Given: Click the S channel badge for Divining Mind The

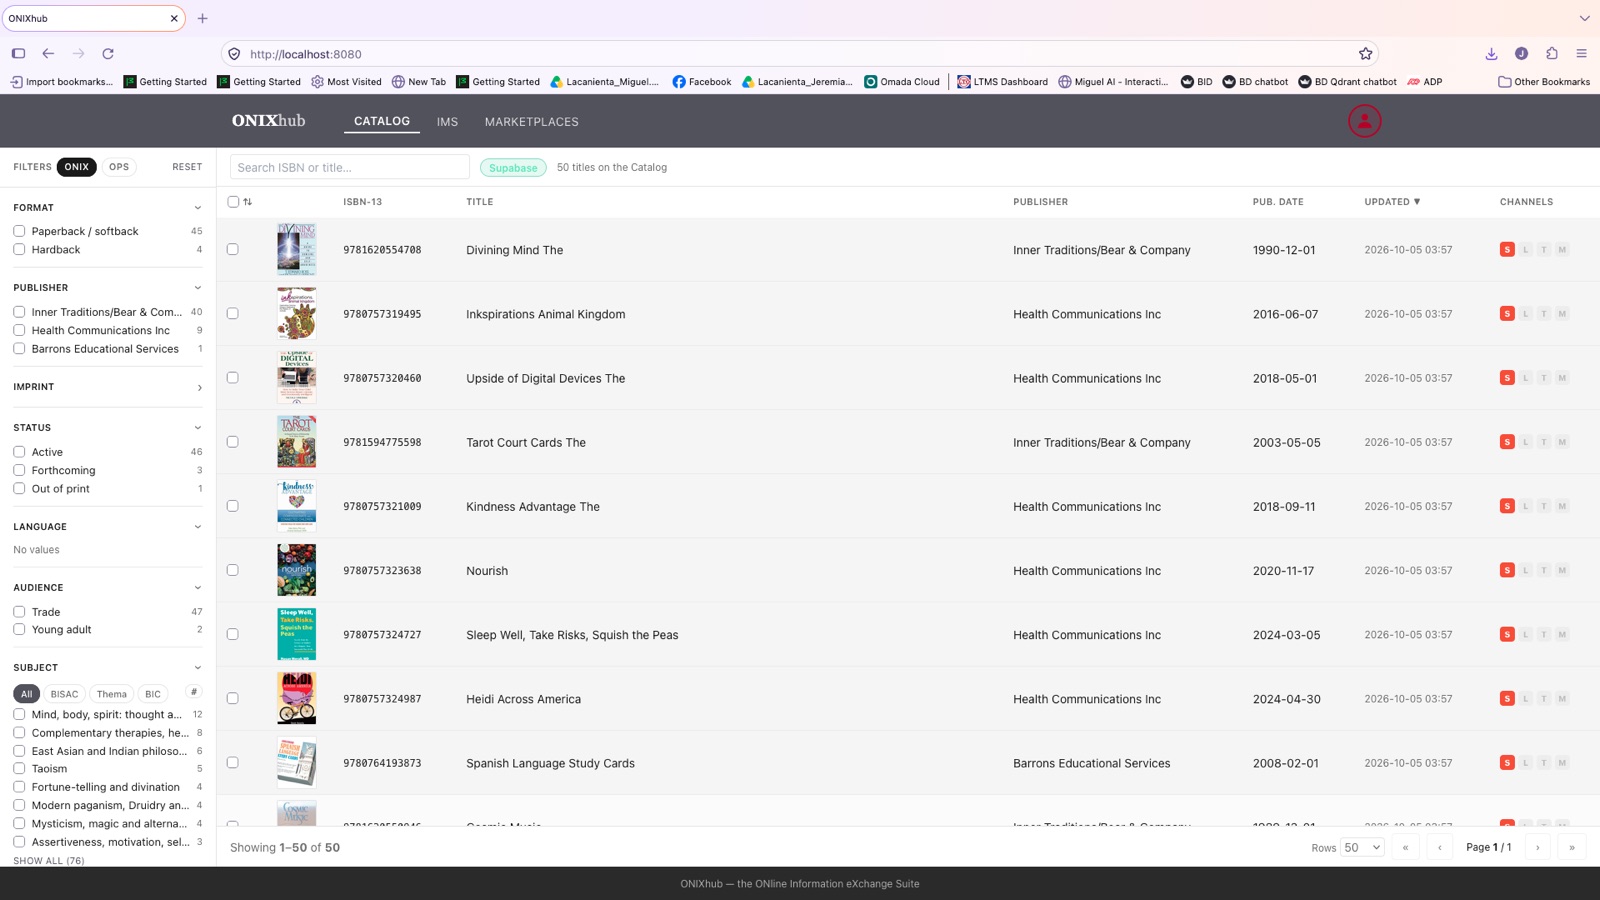Looking at the screenshot, I should 1507,250.
